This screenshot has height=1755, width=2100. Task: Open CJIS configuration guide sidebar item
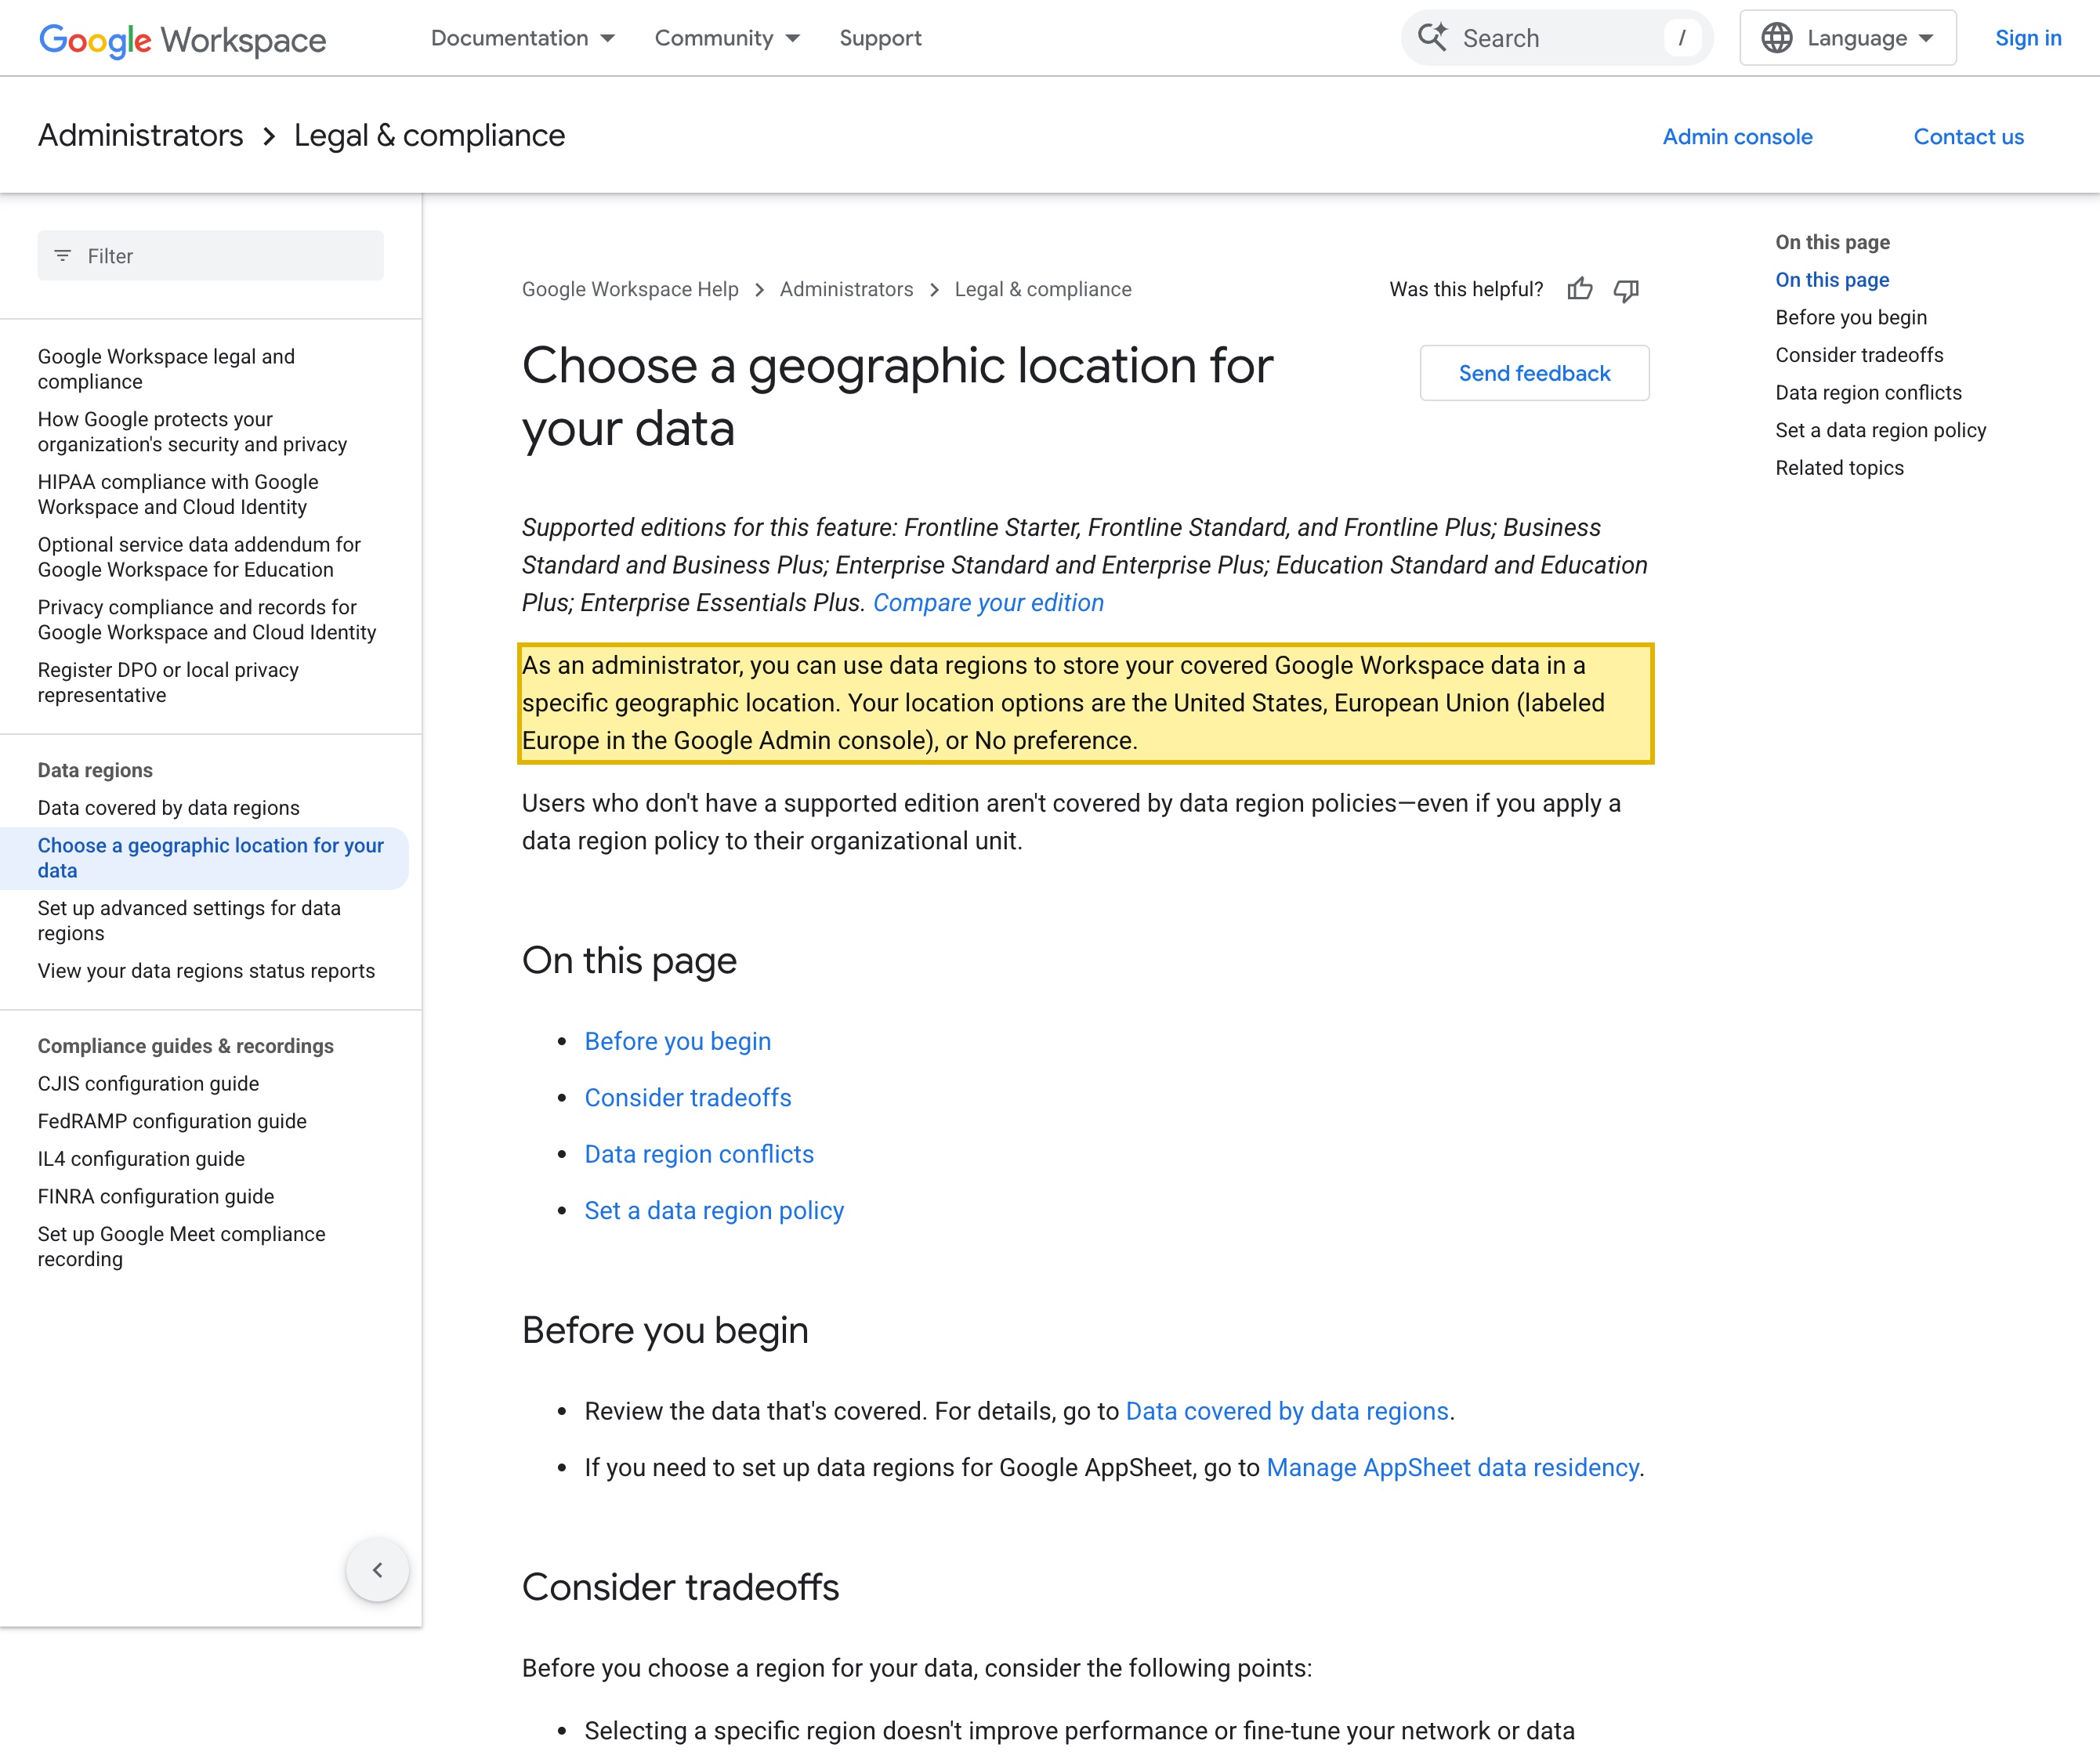[x=148, y=1083]
